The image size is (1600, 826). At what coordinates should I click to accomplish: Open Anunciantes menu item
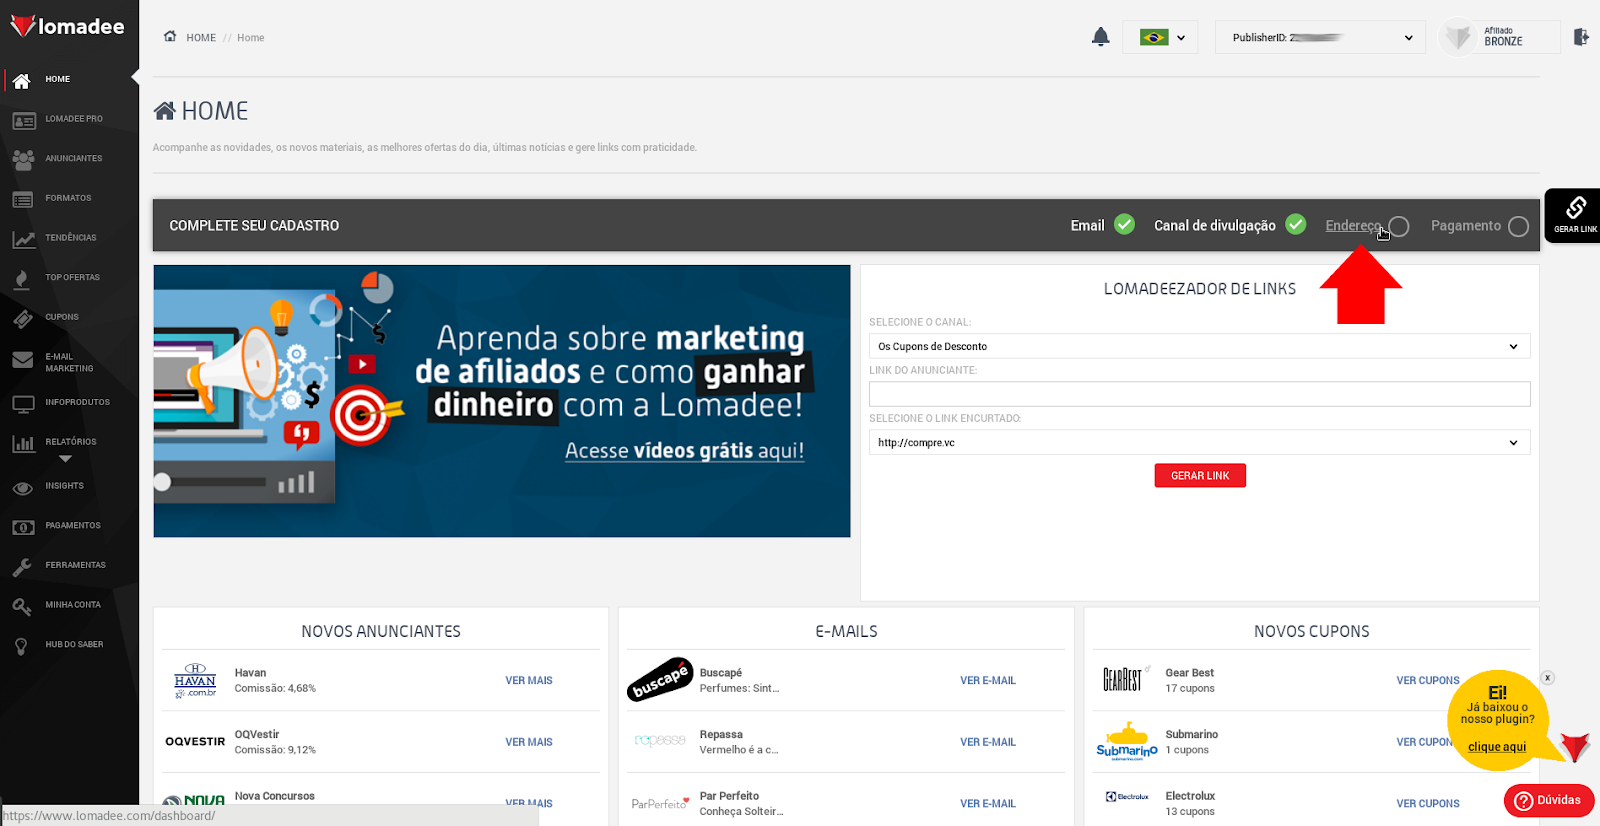coord(74,159)
